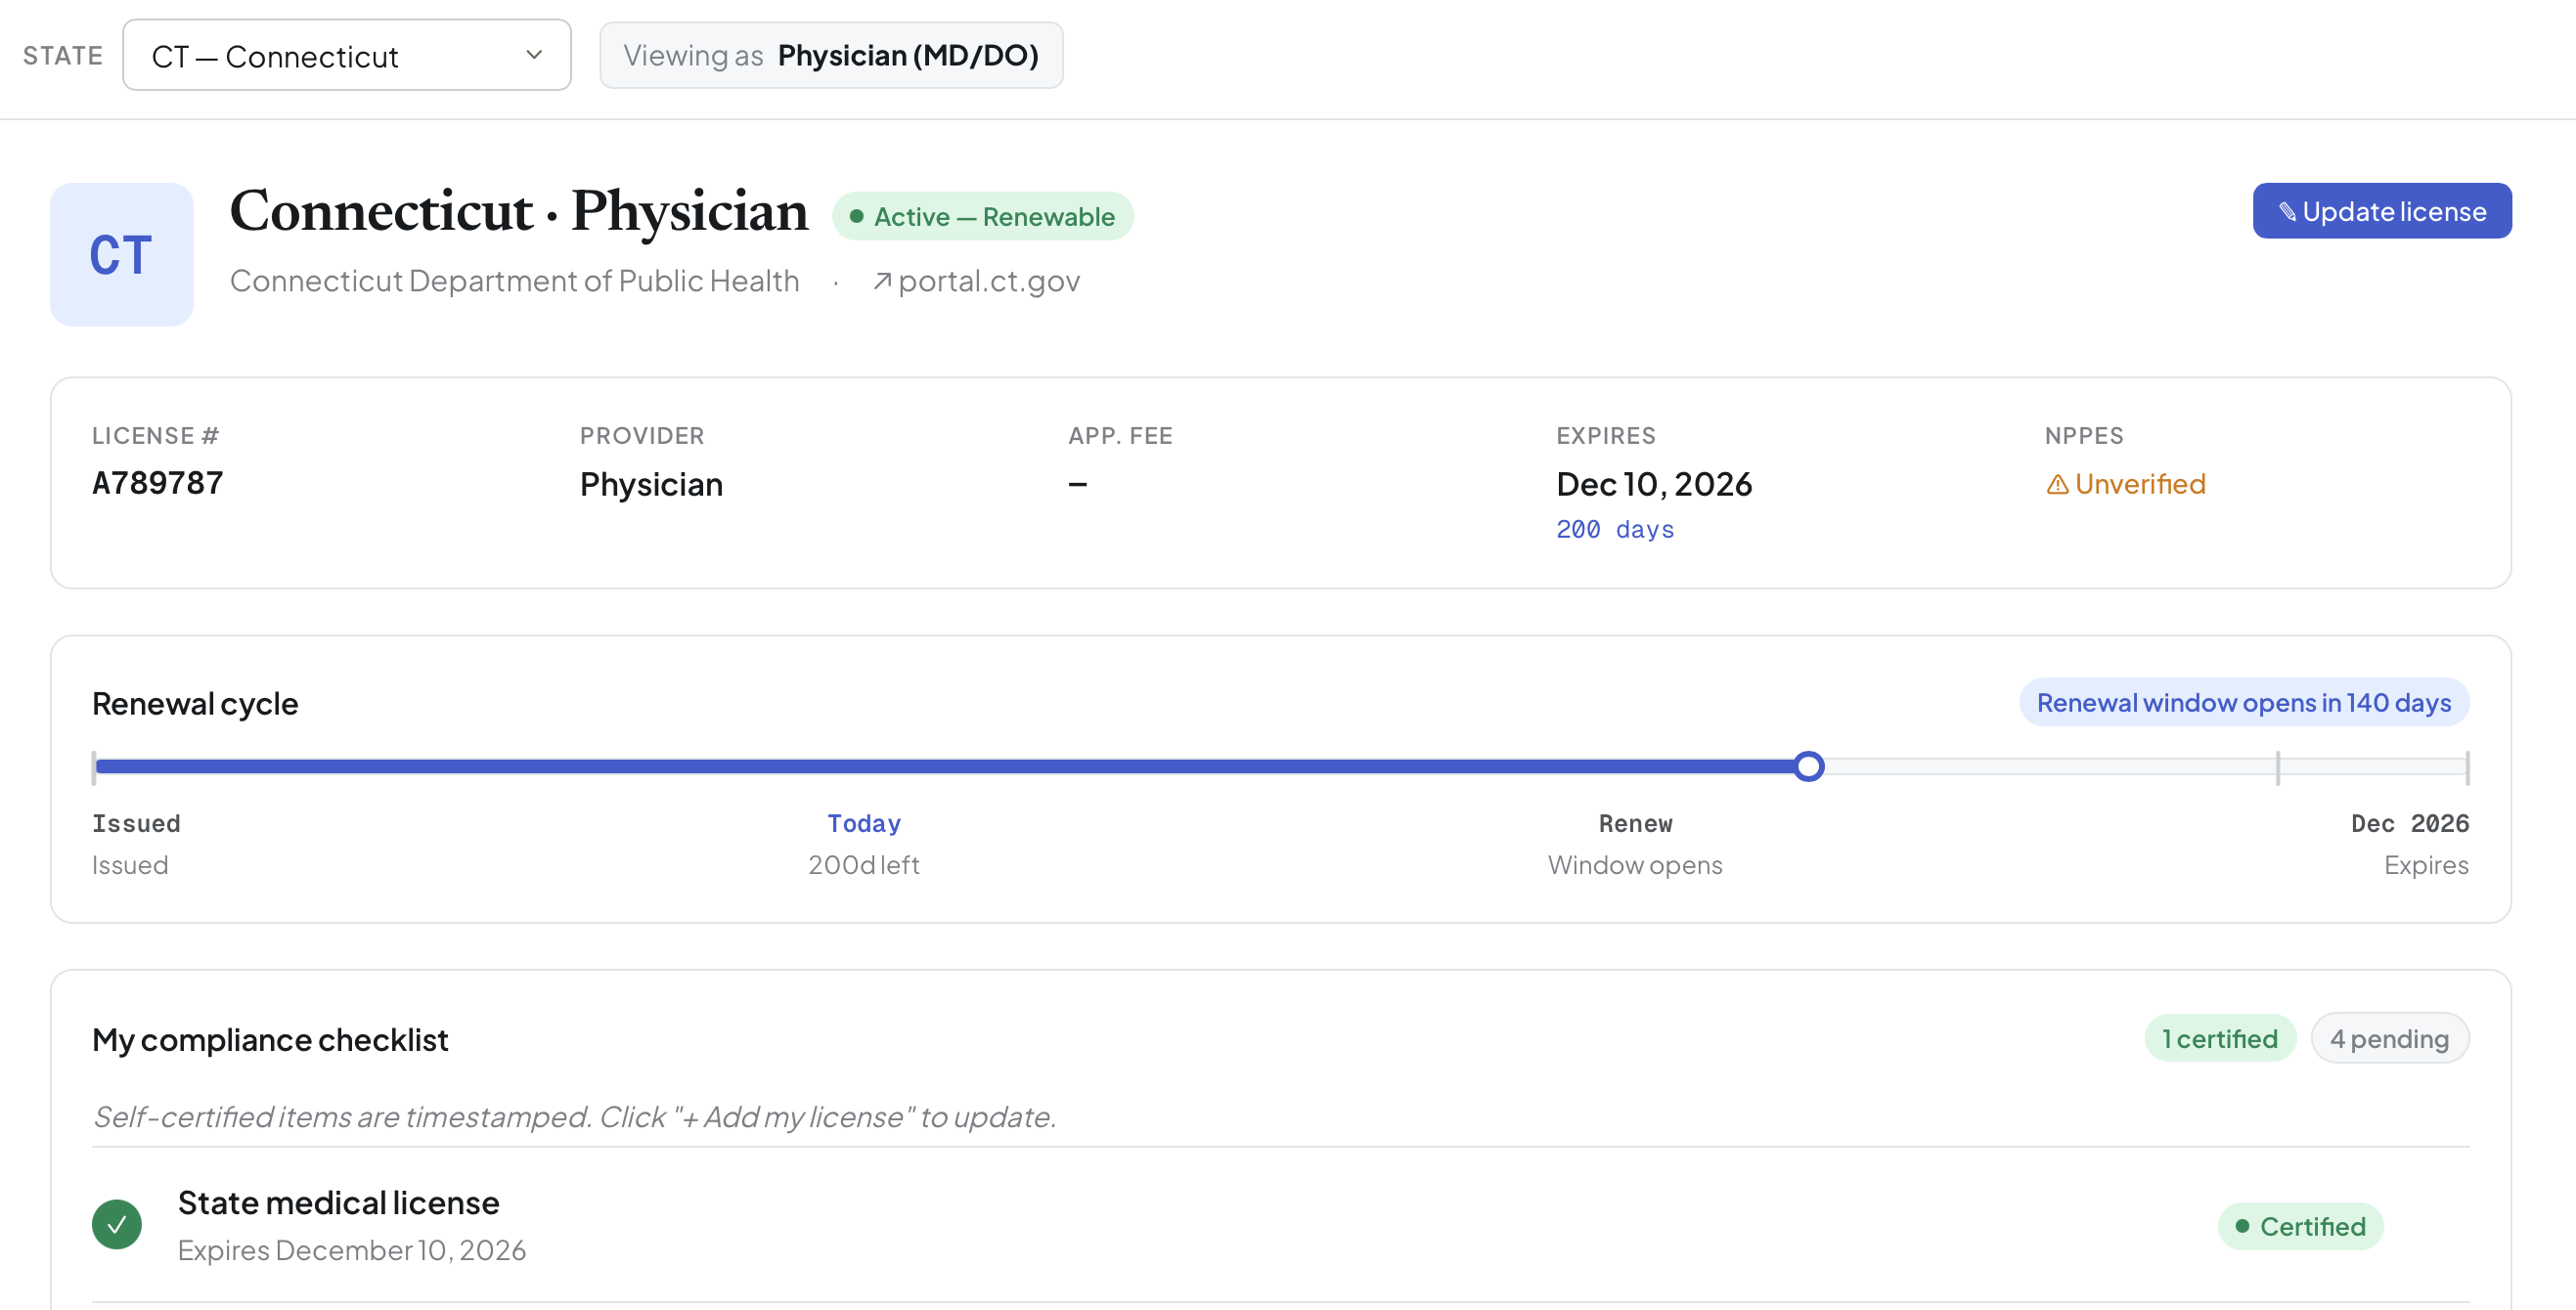
Task: Click Expires December 10, 2026 subtitle
Action: pyautogui.click(x=352, y=1250)
